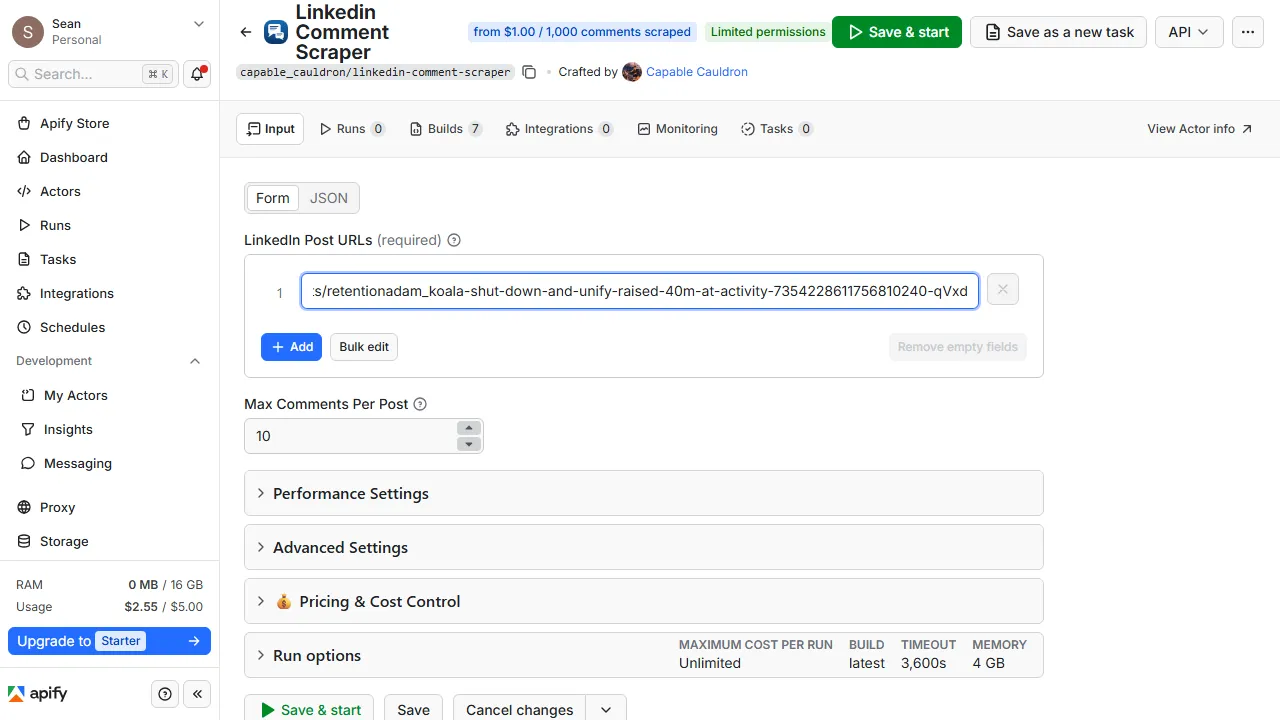The width and height of the screenshot is (1280, 720).
Task: Click the bottom Save button
Action: [x=413, y=709]
